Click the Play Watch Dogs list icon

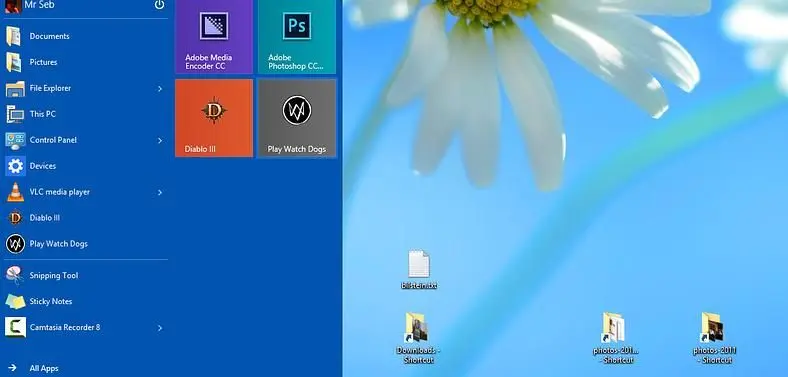click(15, 244)
